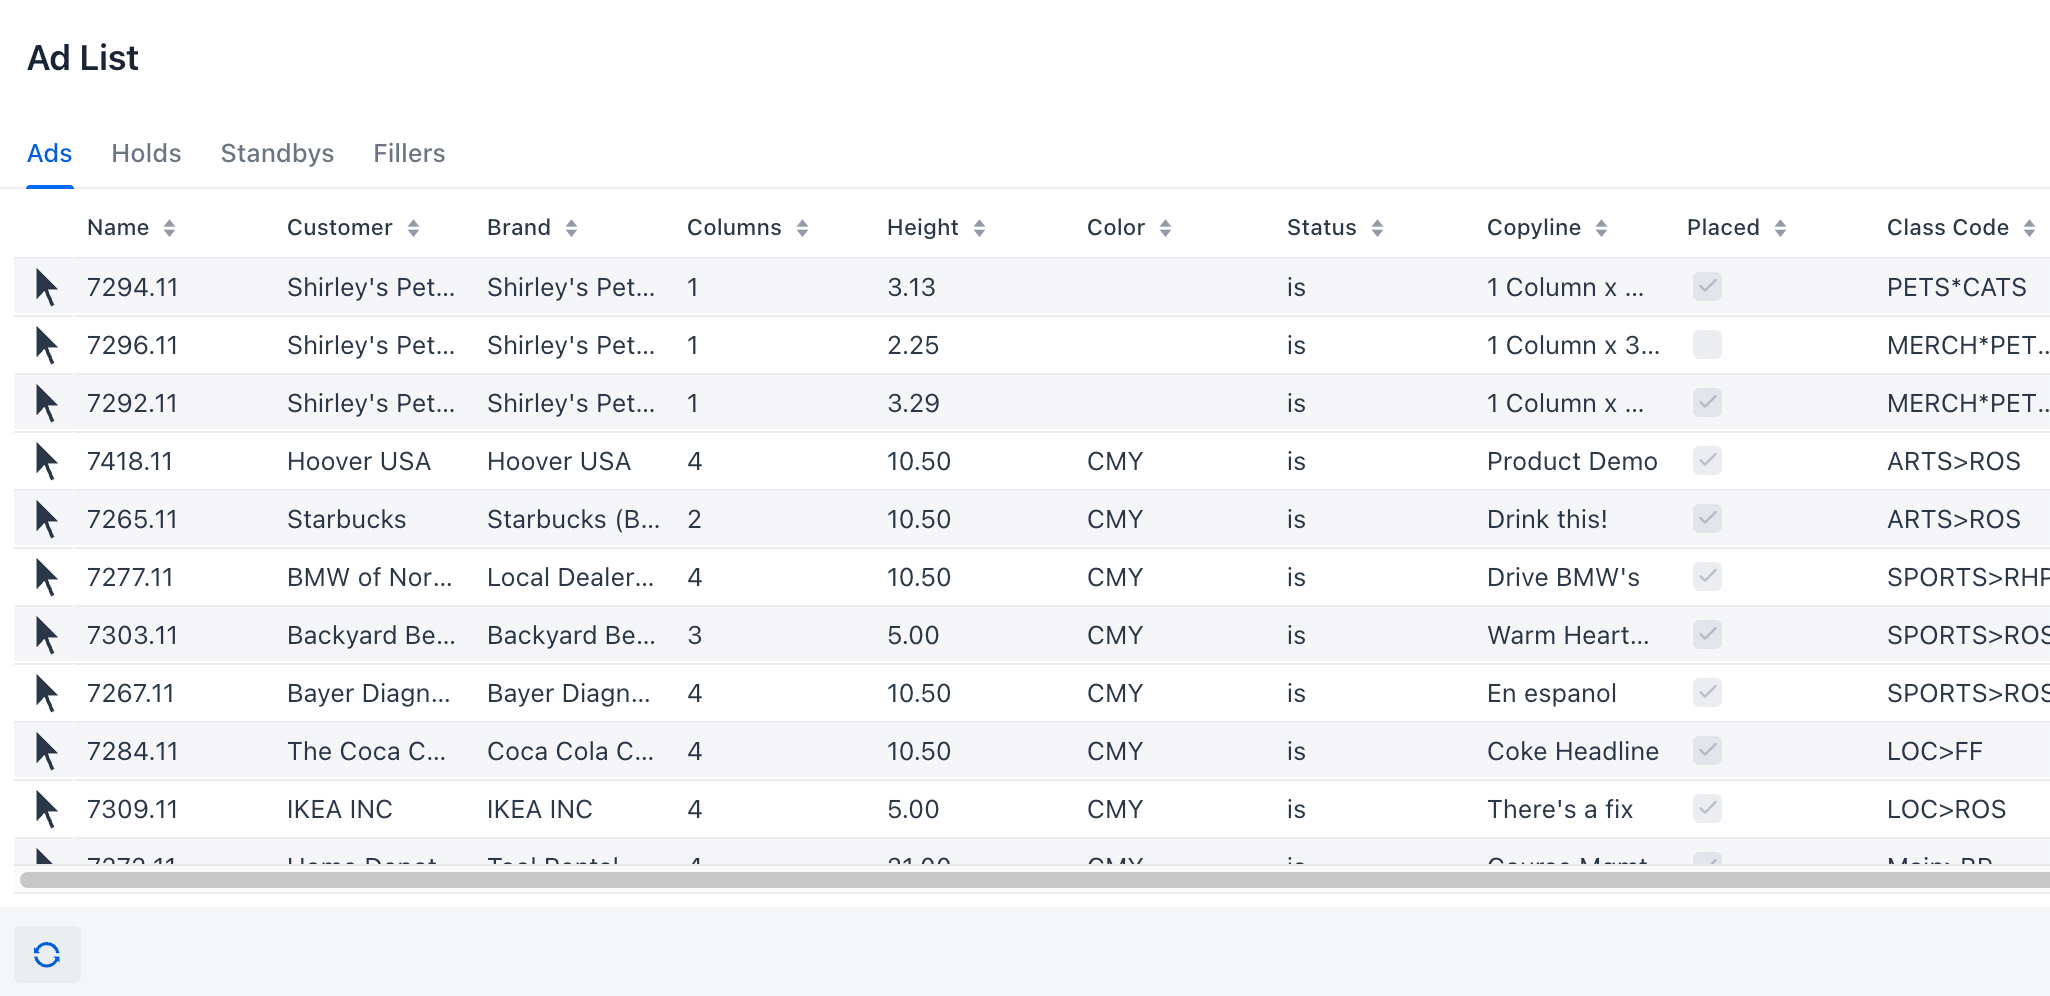
Task: Toggle the Placed checkbox for Hoover USA row
Action: 1707,461
